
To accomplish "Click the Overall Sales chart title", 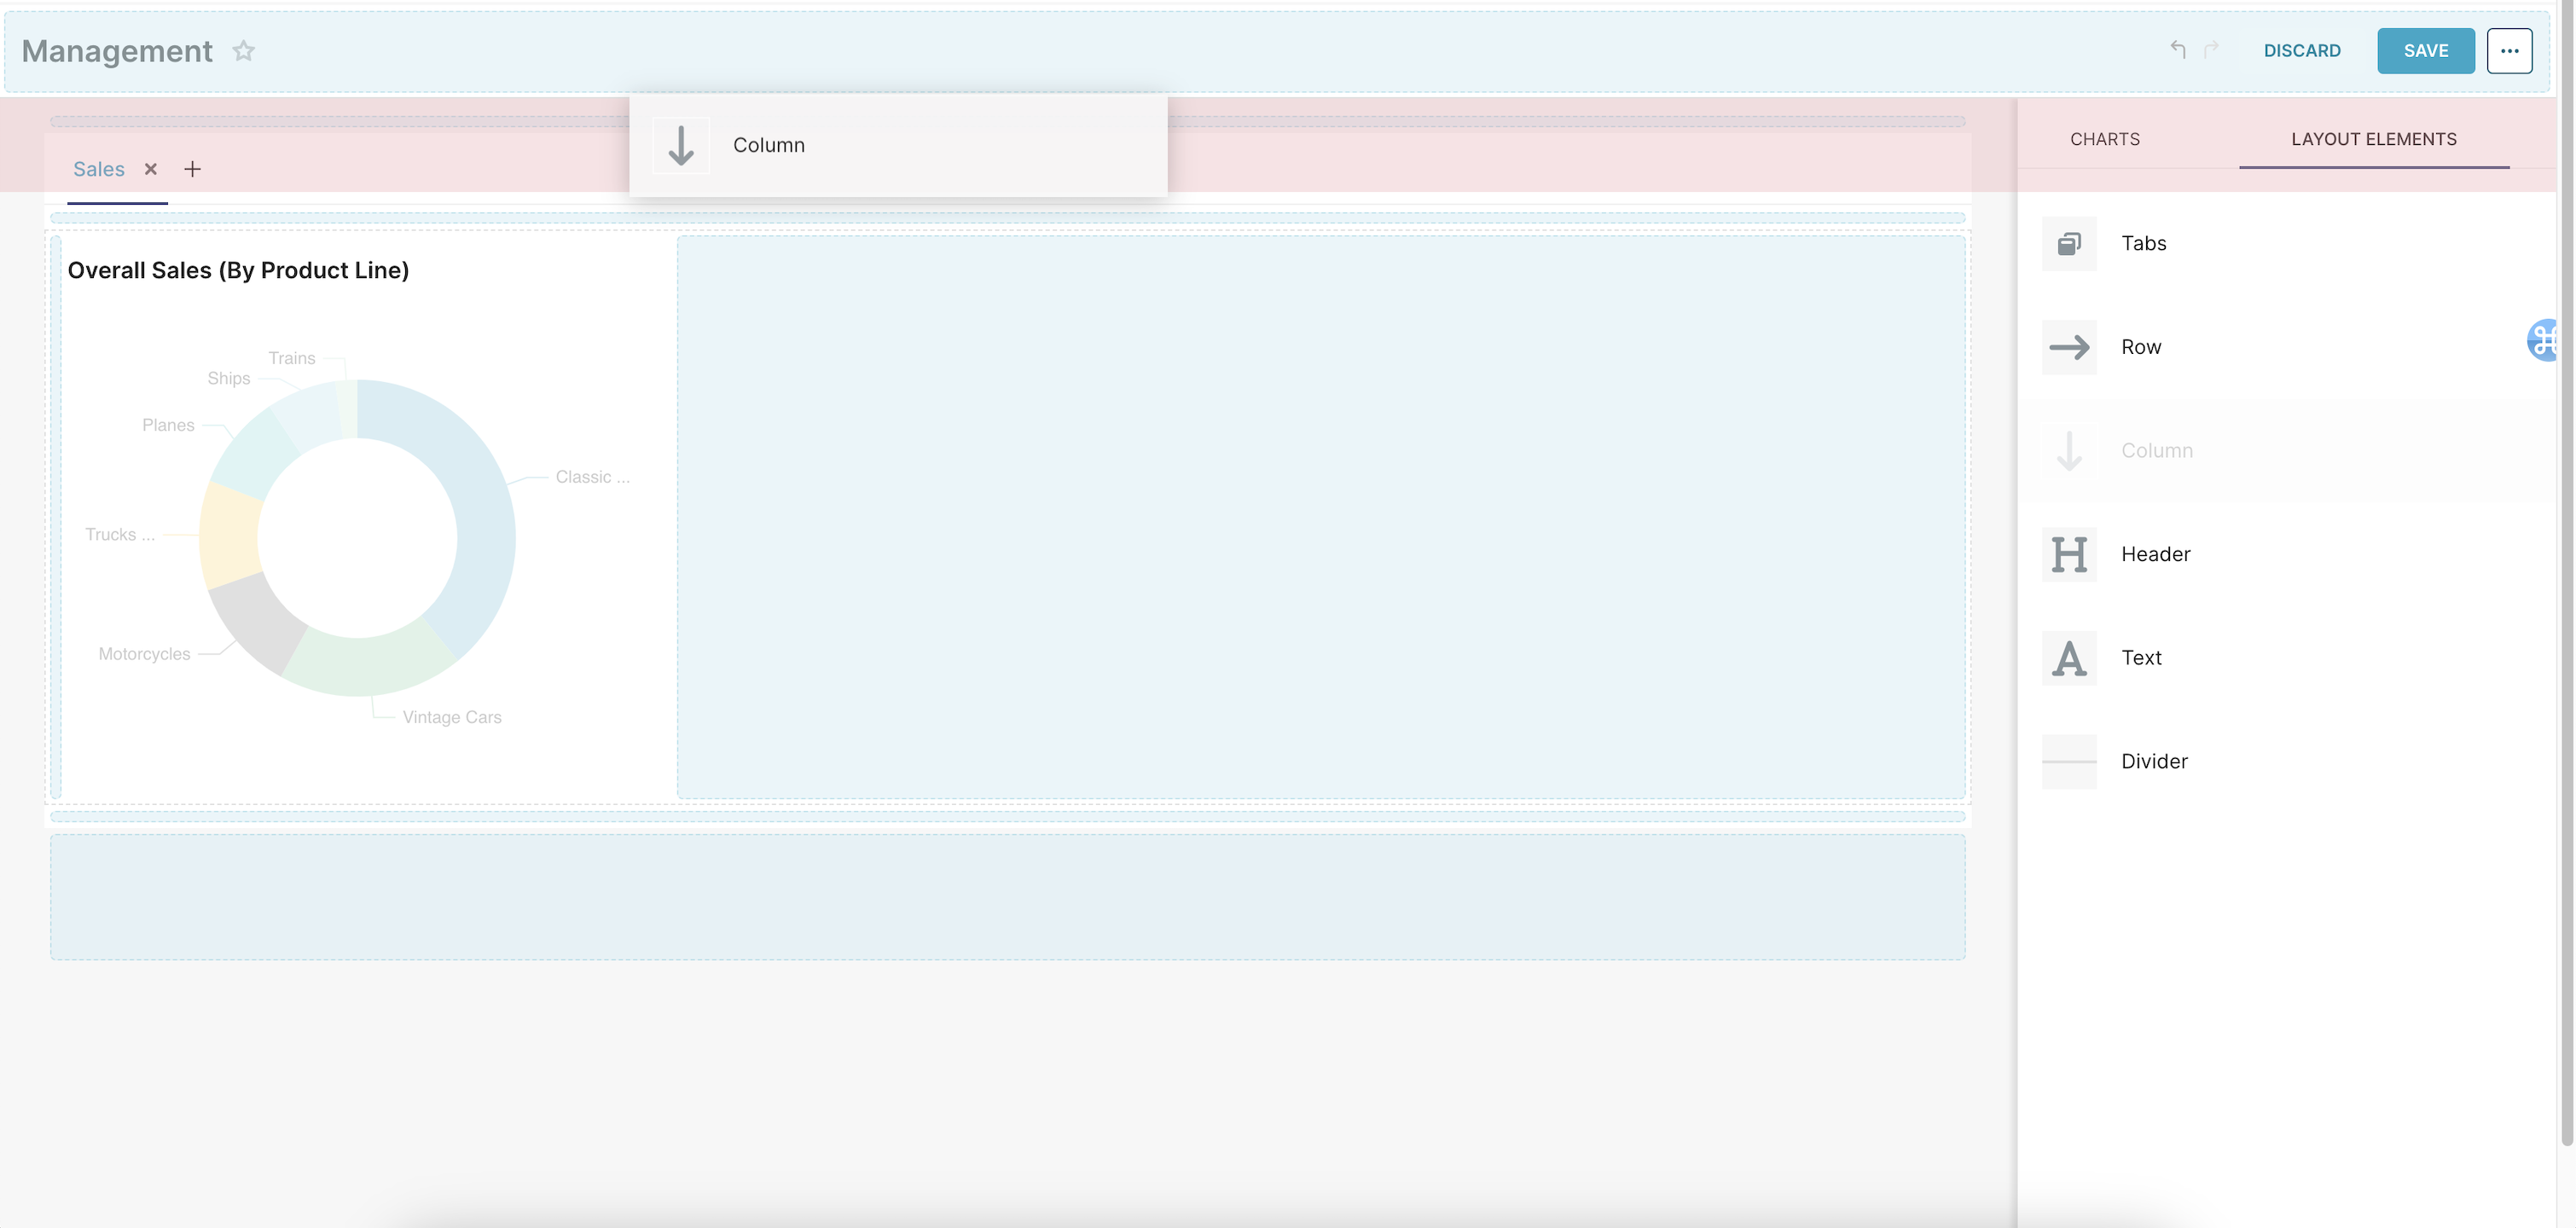I will point(238,270).
